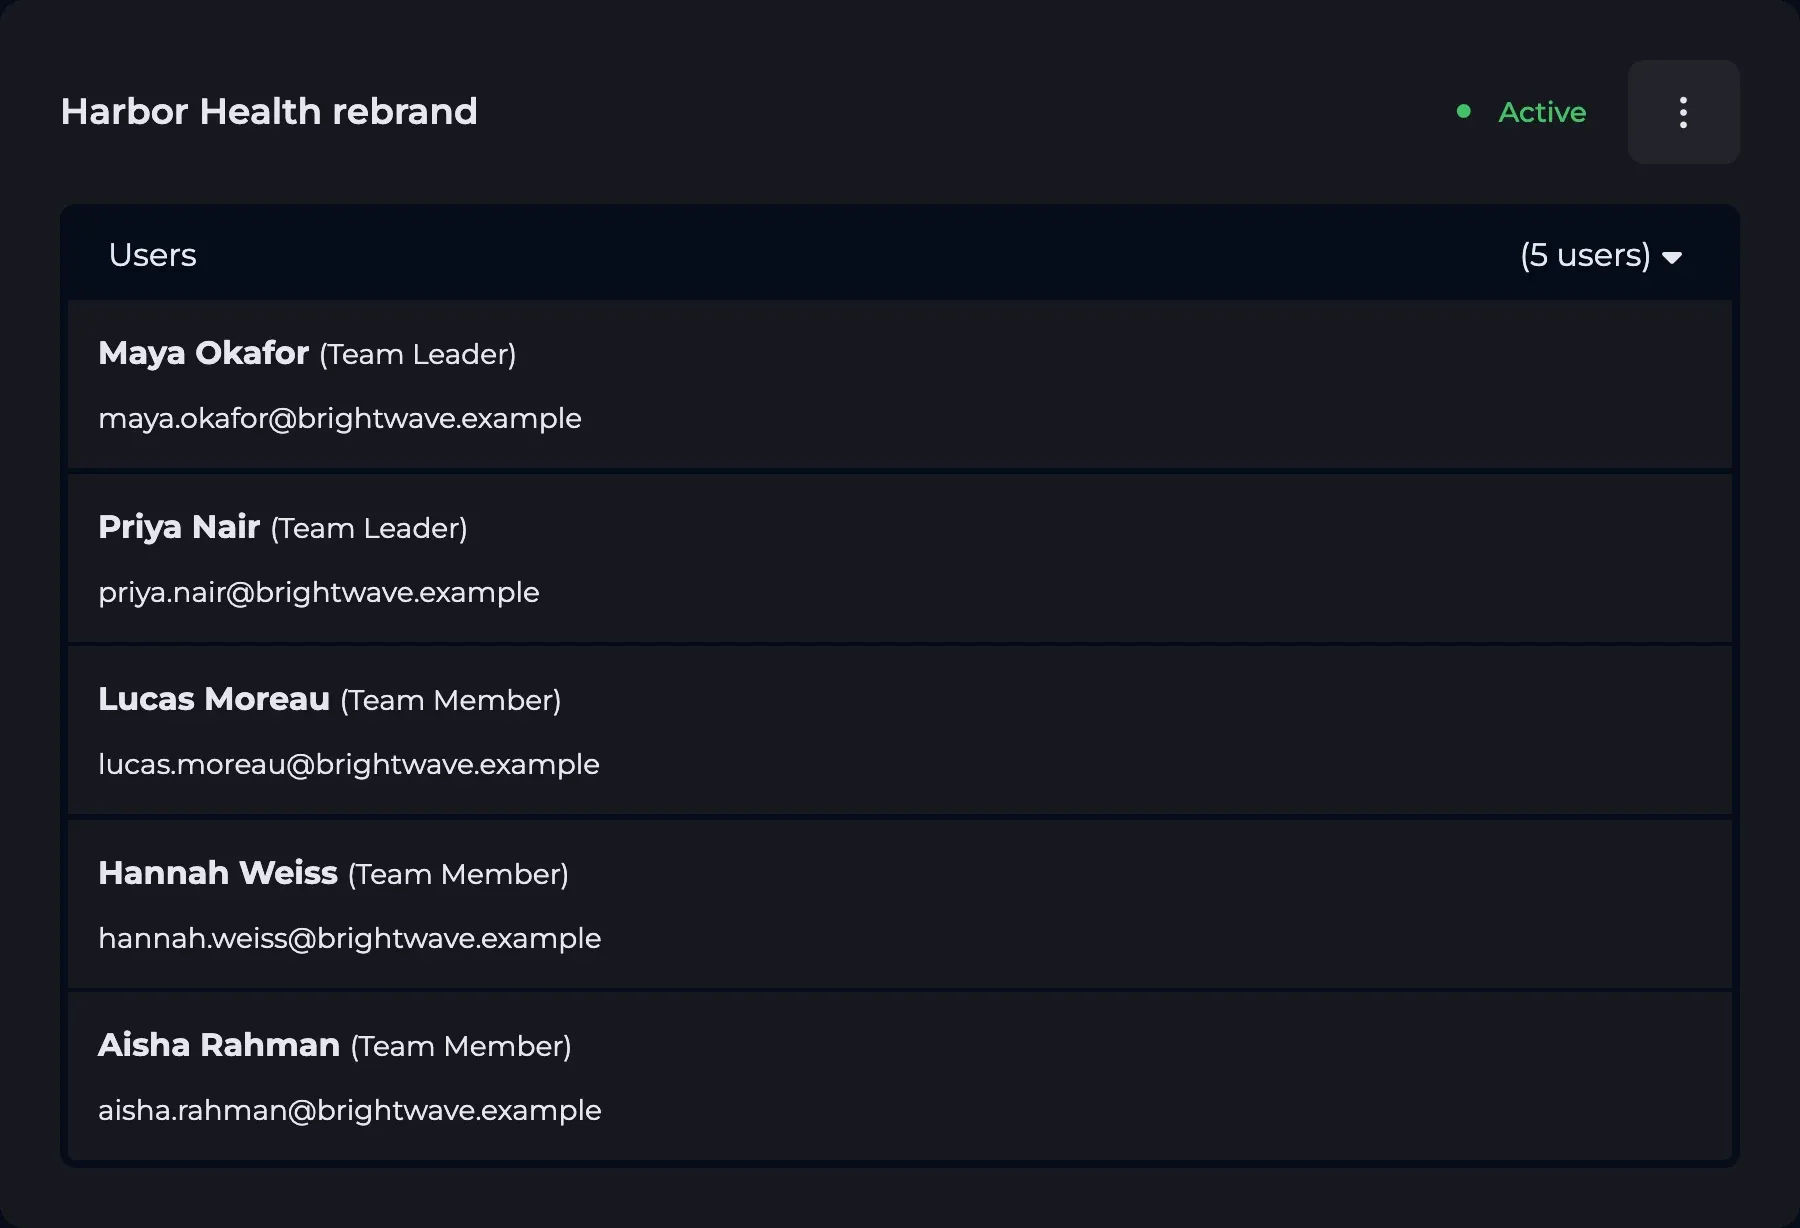Click Hannah Weiss's (Team Member) role label
Viewport: 1800px width, 1228px height.
[458, 874]
